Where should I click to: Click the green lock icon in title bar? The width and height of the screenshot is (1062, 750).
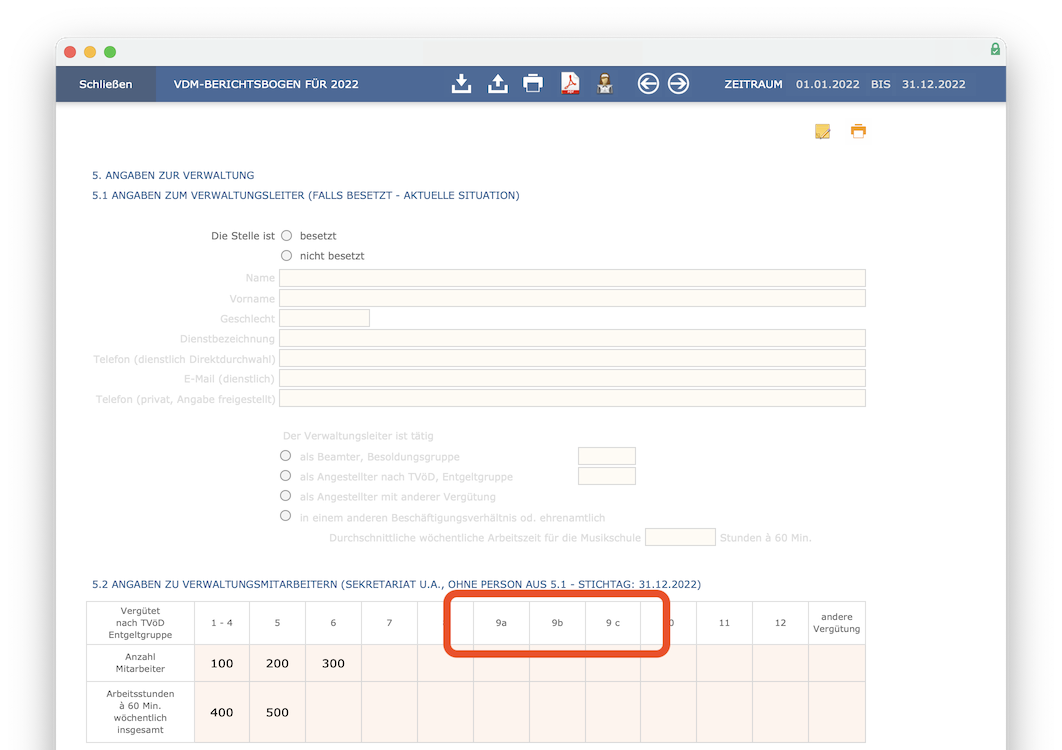click(x=995, y=49)
